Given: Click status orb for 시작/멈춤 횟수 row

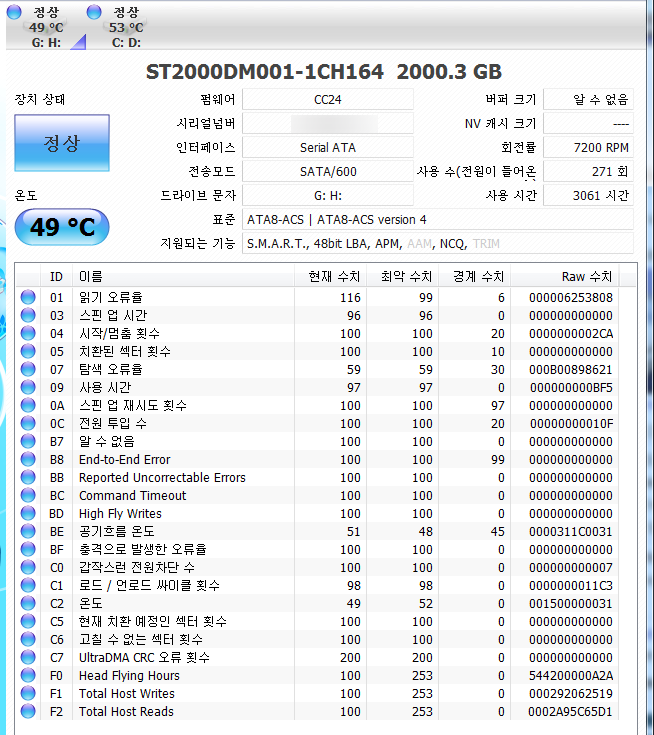Looking at the screenshot, I should (x=28, y=333).
